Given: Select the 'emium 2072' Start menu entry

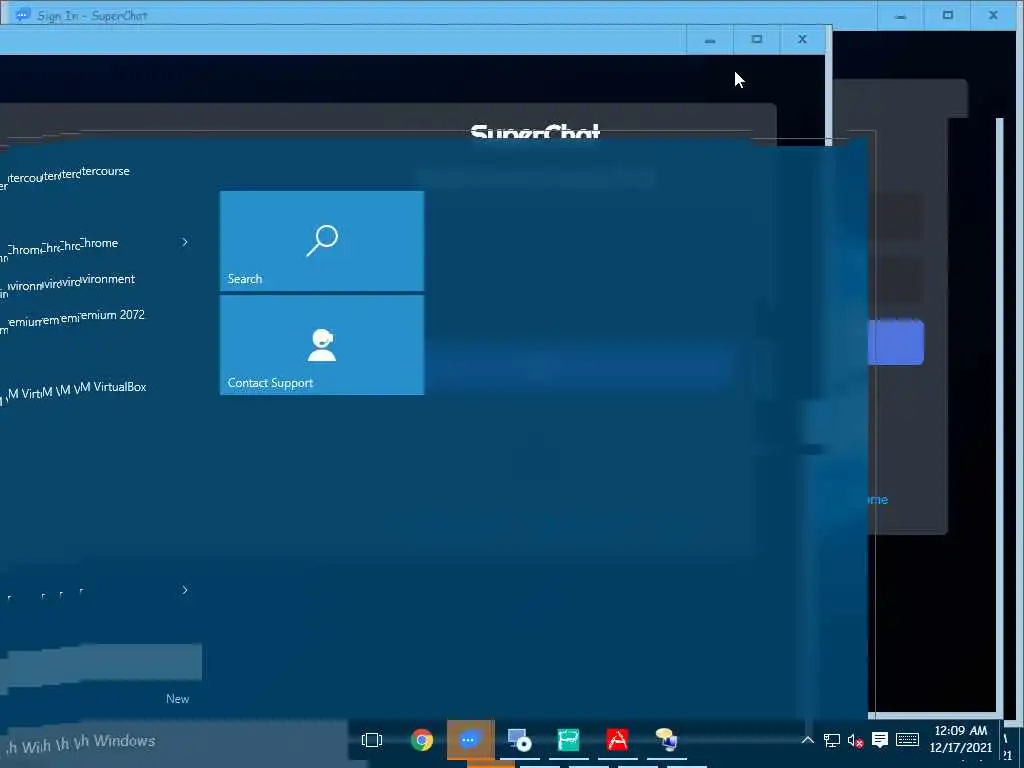Looking at the screenshot, I should pos(112,315).
